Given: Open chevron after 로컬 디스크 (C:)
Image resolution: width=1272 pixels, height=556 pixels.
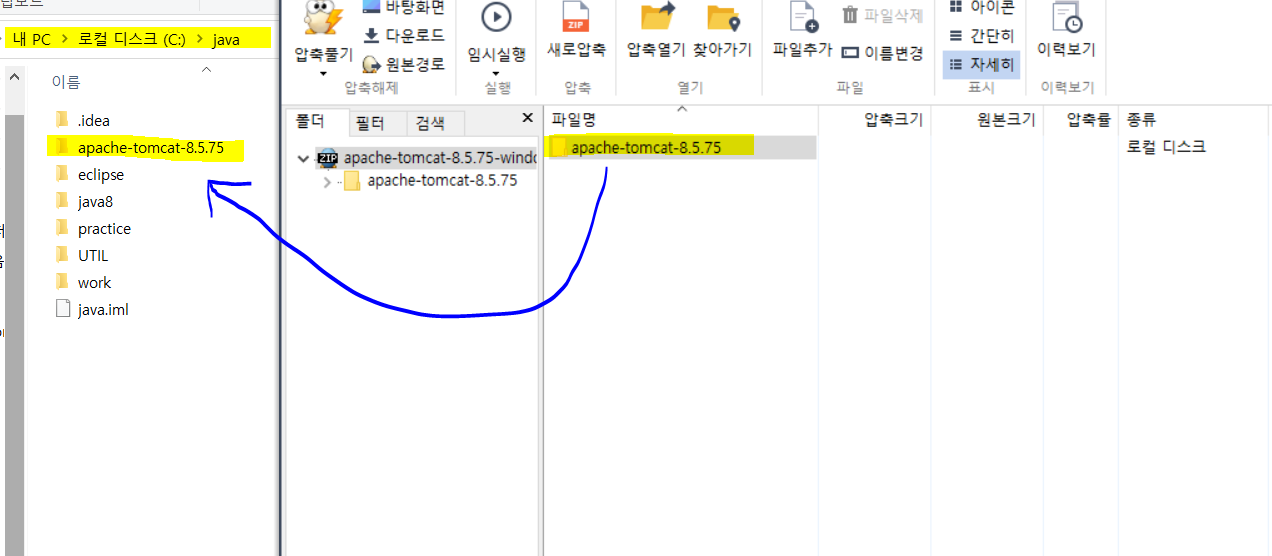Looking at the screenshot, I should click(198, 40).
